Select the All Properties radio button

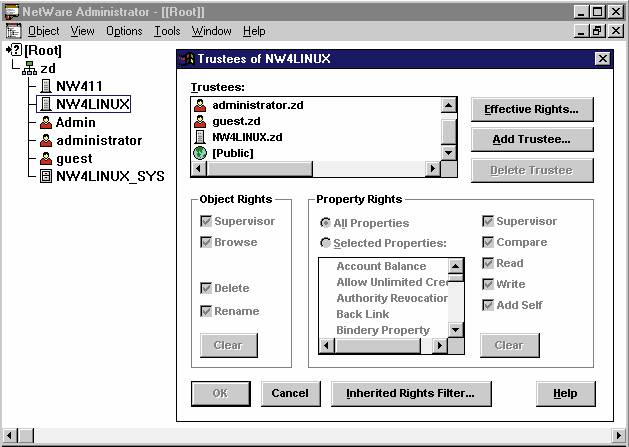(325, 223)
